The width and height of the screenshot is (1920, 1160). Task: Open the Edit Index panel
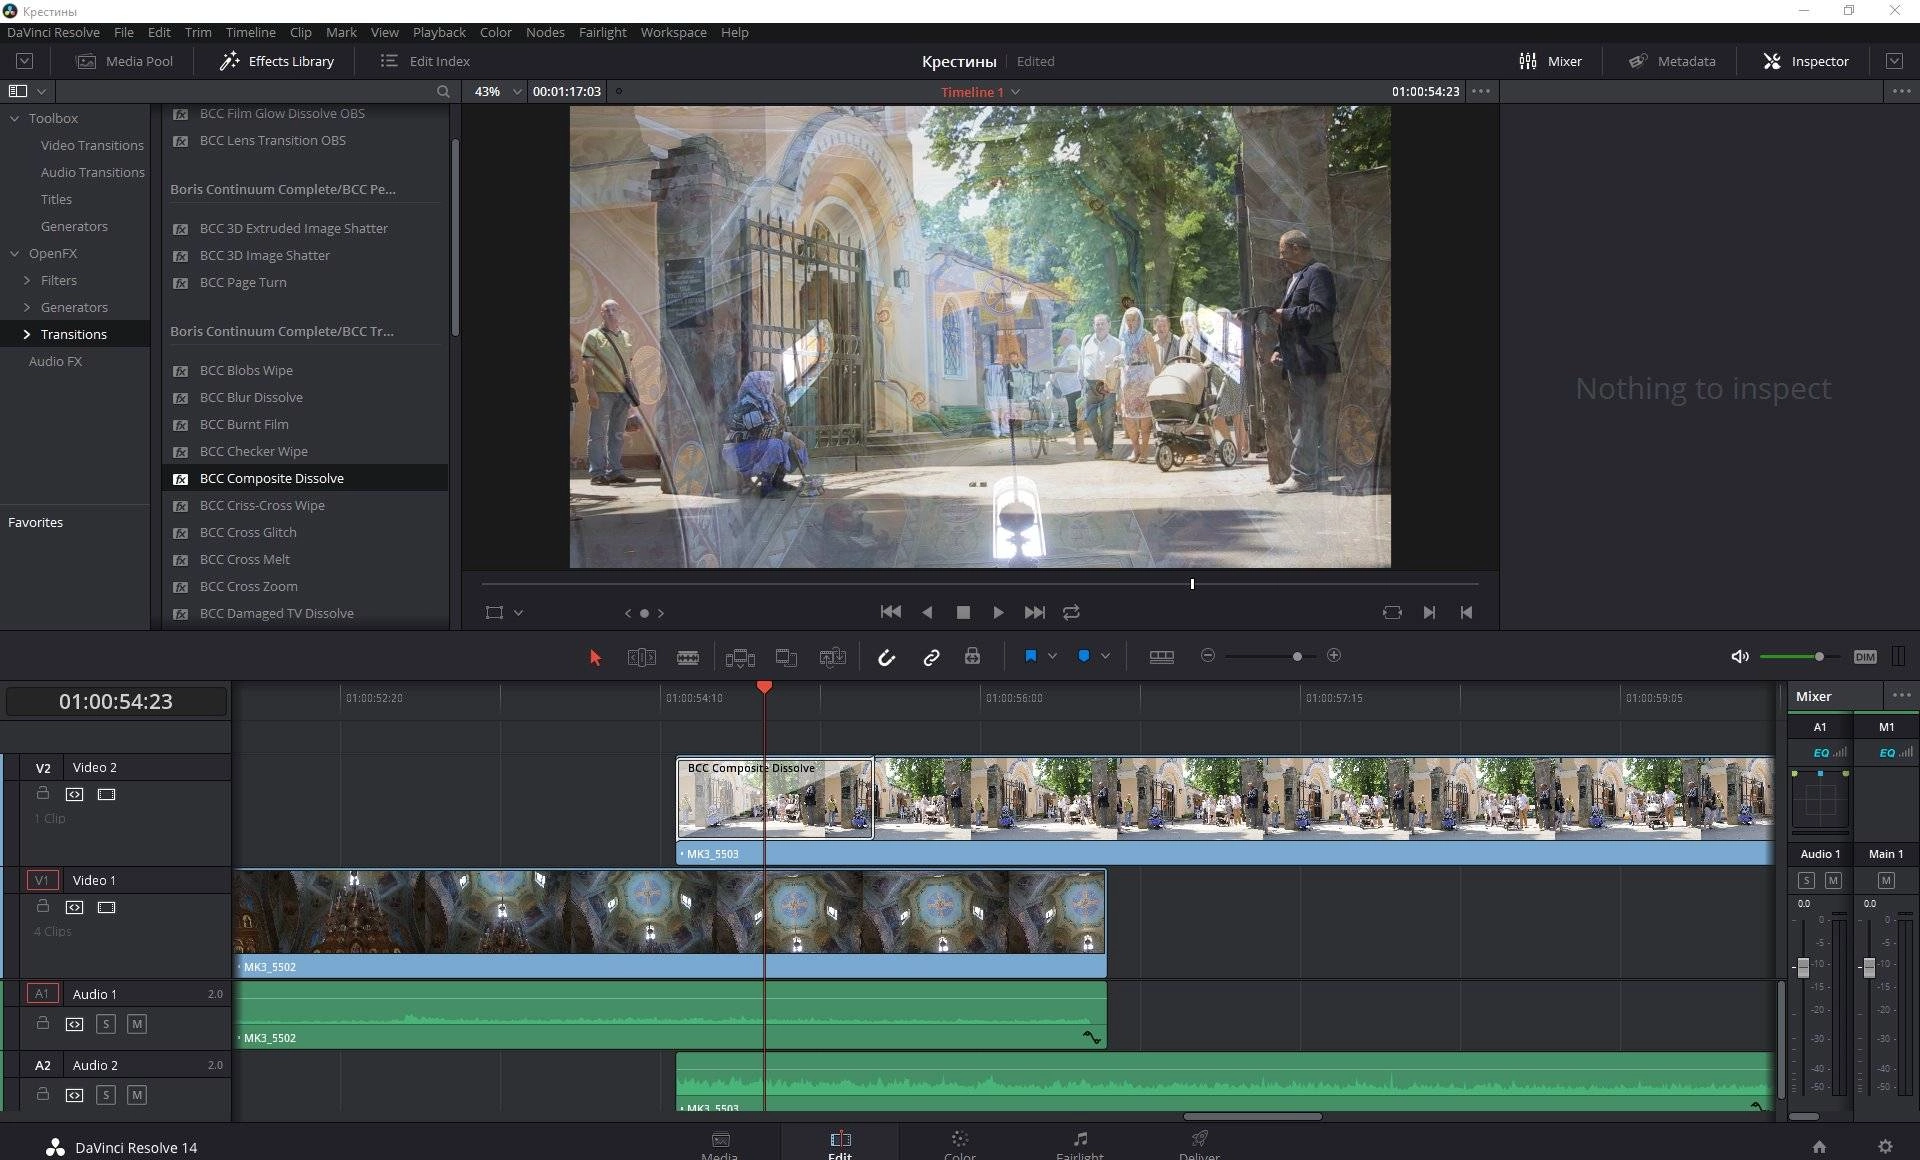(425, 61)
